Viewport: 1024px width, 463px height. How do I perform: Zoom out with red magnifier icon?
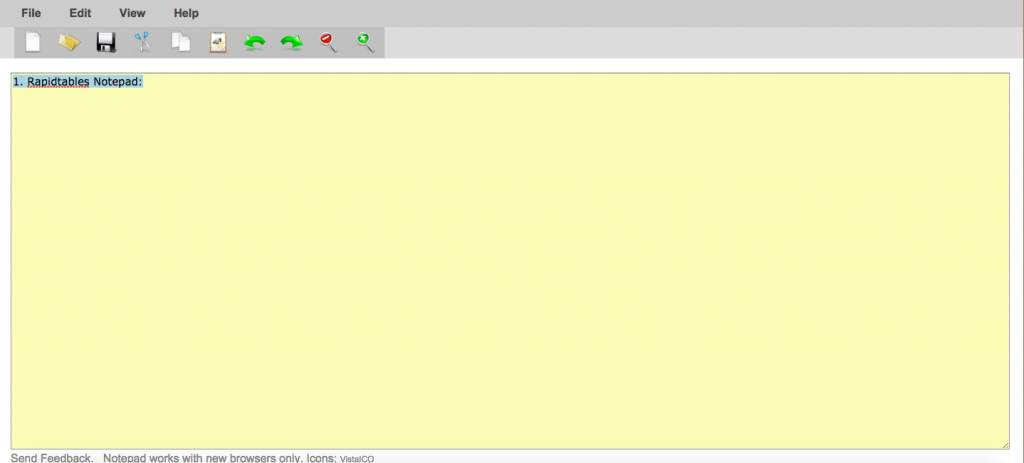click(x=328, y=42)
